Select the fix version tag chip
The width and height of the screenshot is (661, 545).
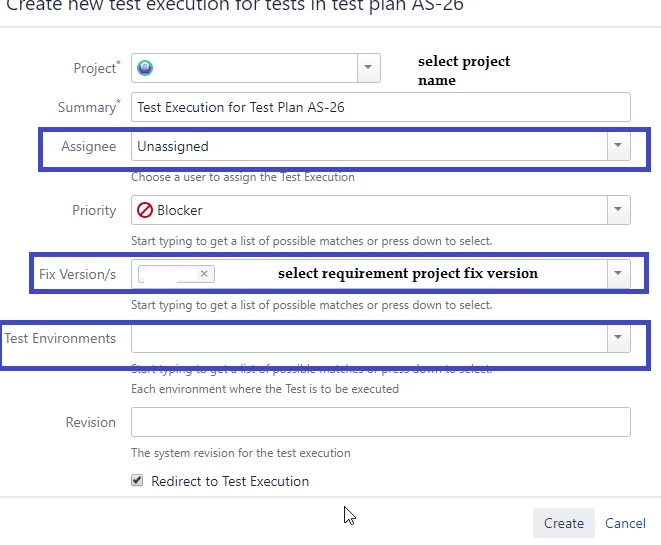point(168,273)
